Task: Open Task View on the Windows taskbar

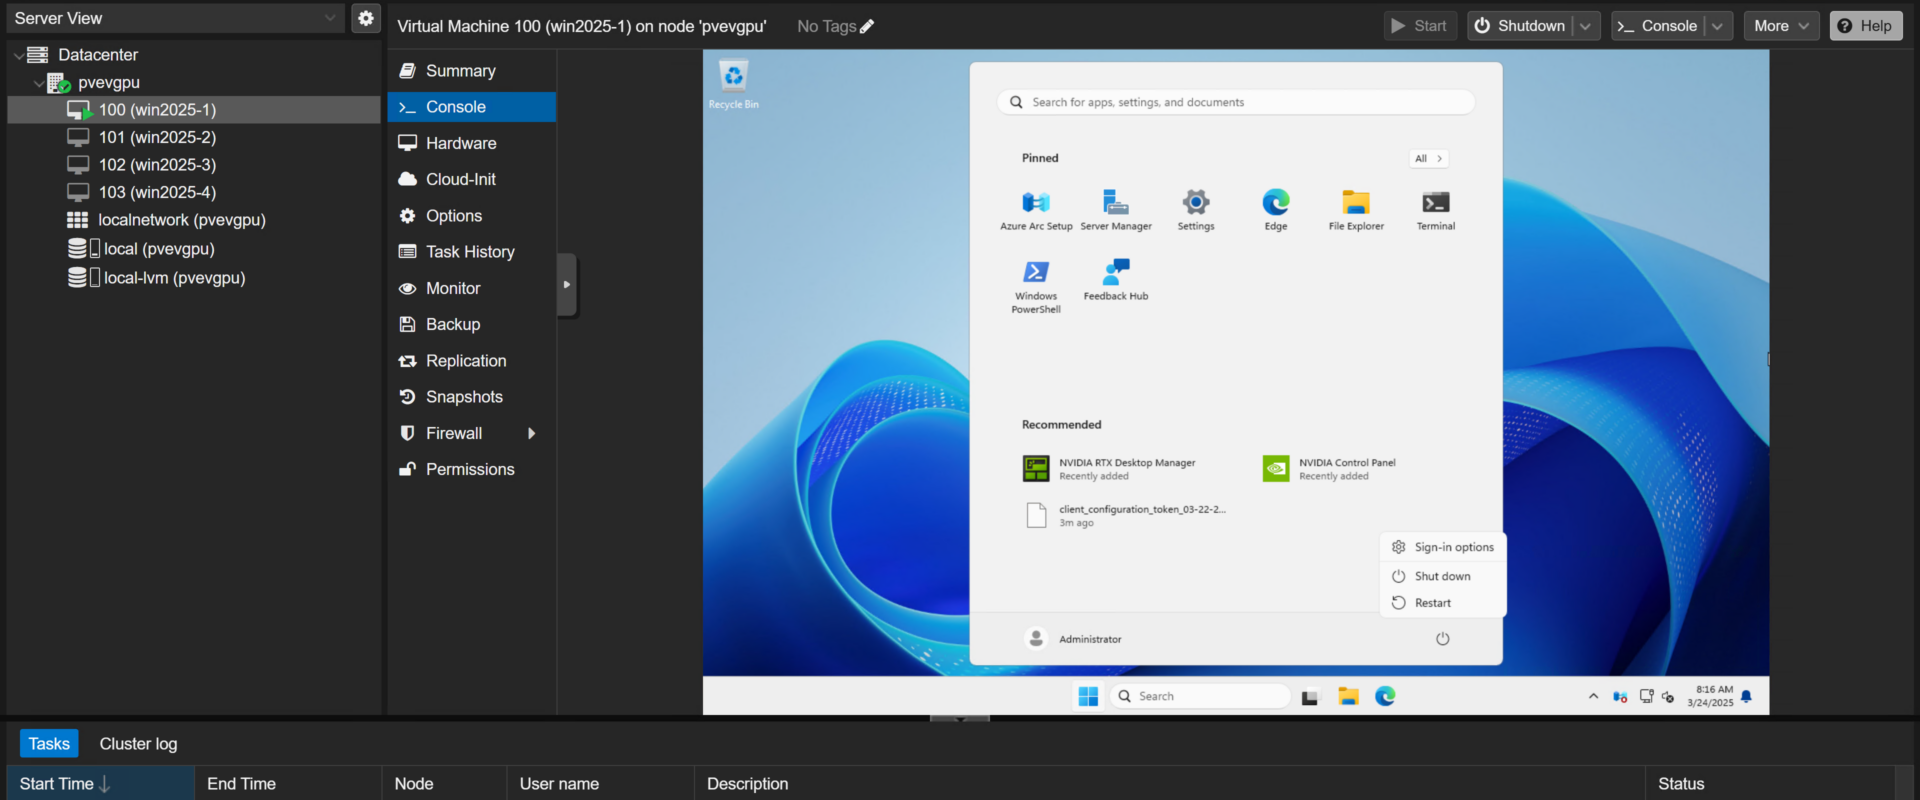Action: pos(1310,697)
